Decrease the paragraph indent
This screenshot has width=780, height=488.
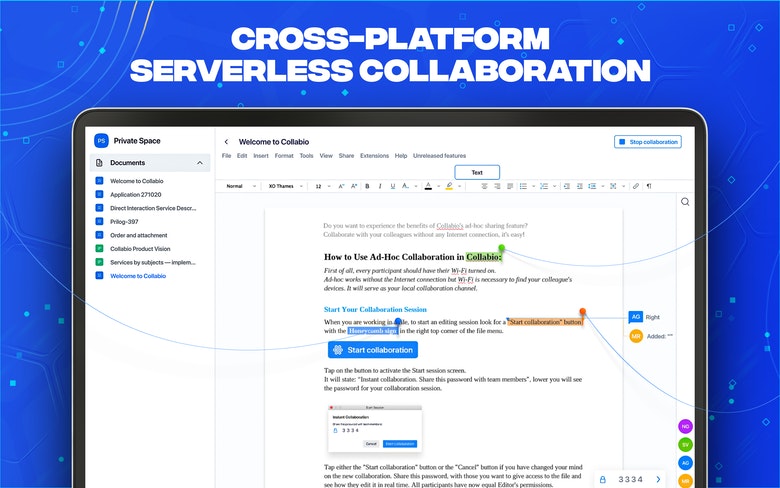tap(567, 186)
